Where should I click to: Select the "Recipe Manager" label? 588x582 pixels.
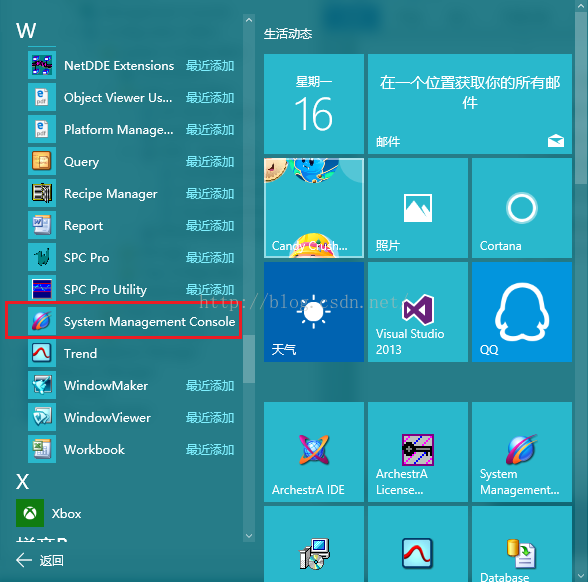[x=111, y=194]
